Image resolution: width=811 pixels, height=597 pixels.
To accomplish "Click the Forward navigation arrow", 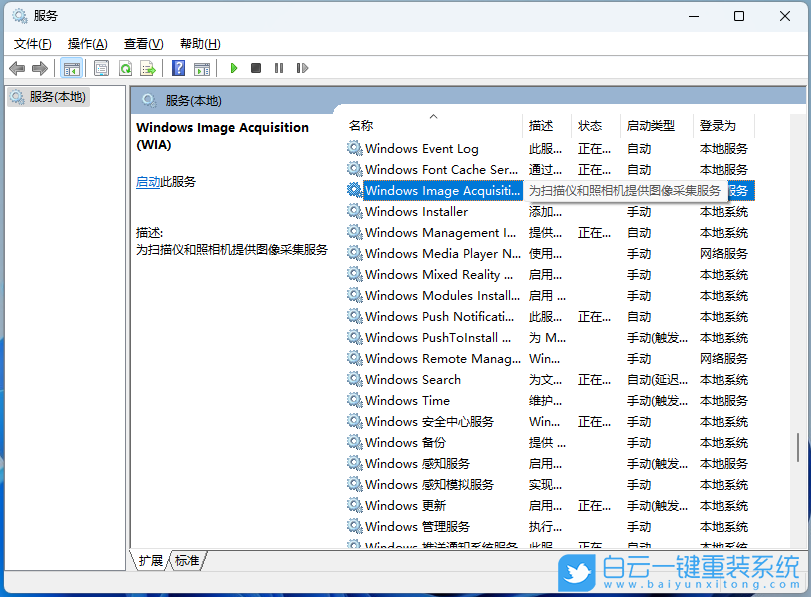I will [x=40, y=68].
